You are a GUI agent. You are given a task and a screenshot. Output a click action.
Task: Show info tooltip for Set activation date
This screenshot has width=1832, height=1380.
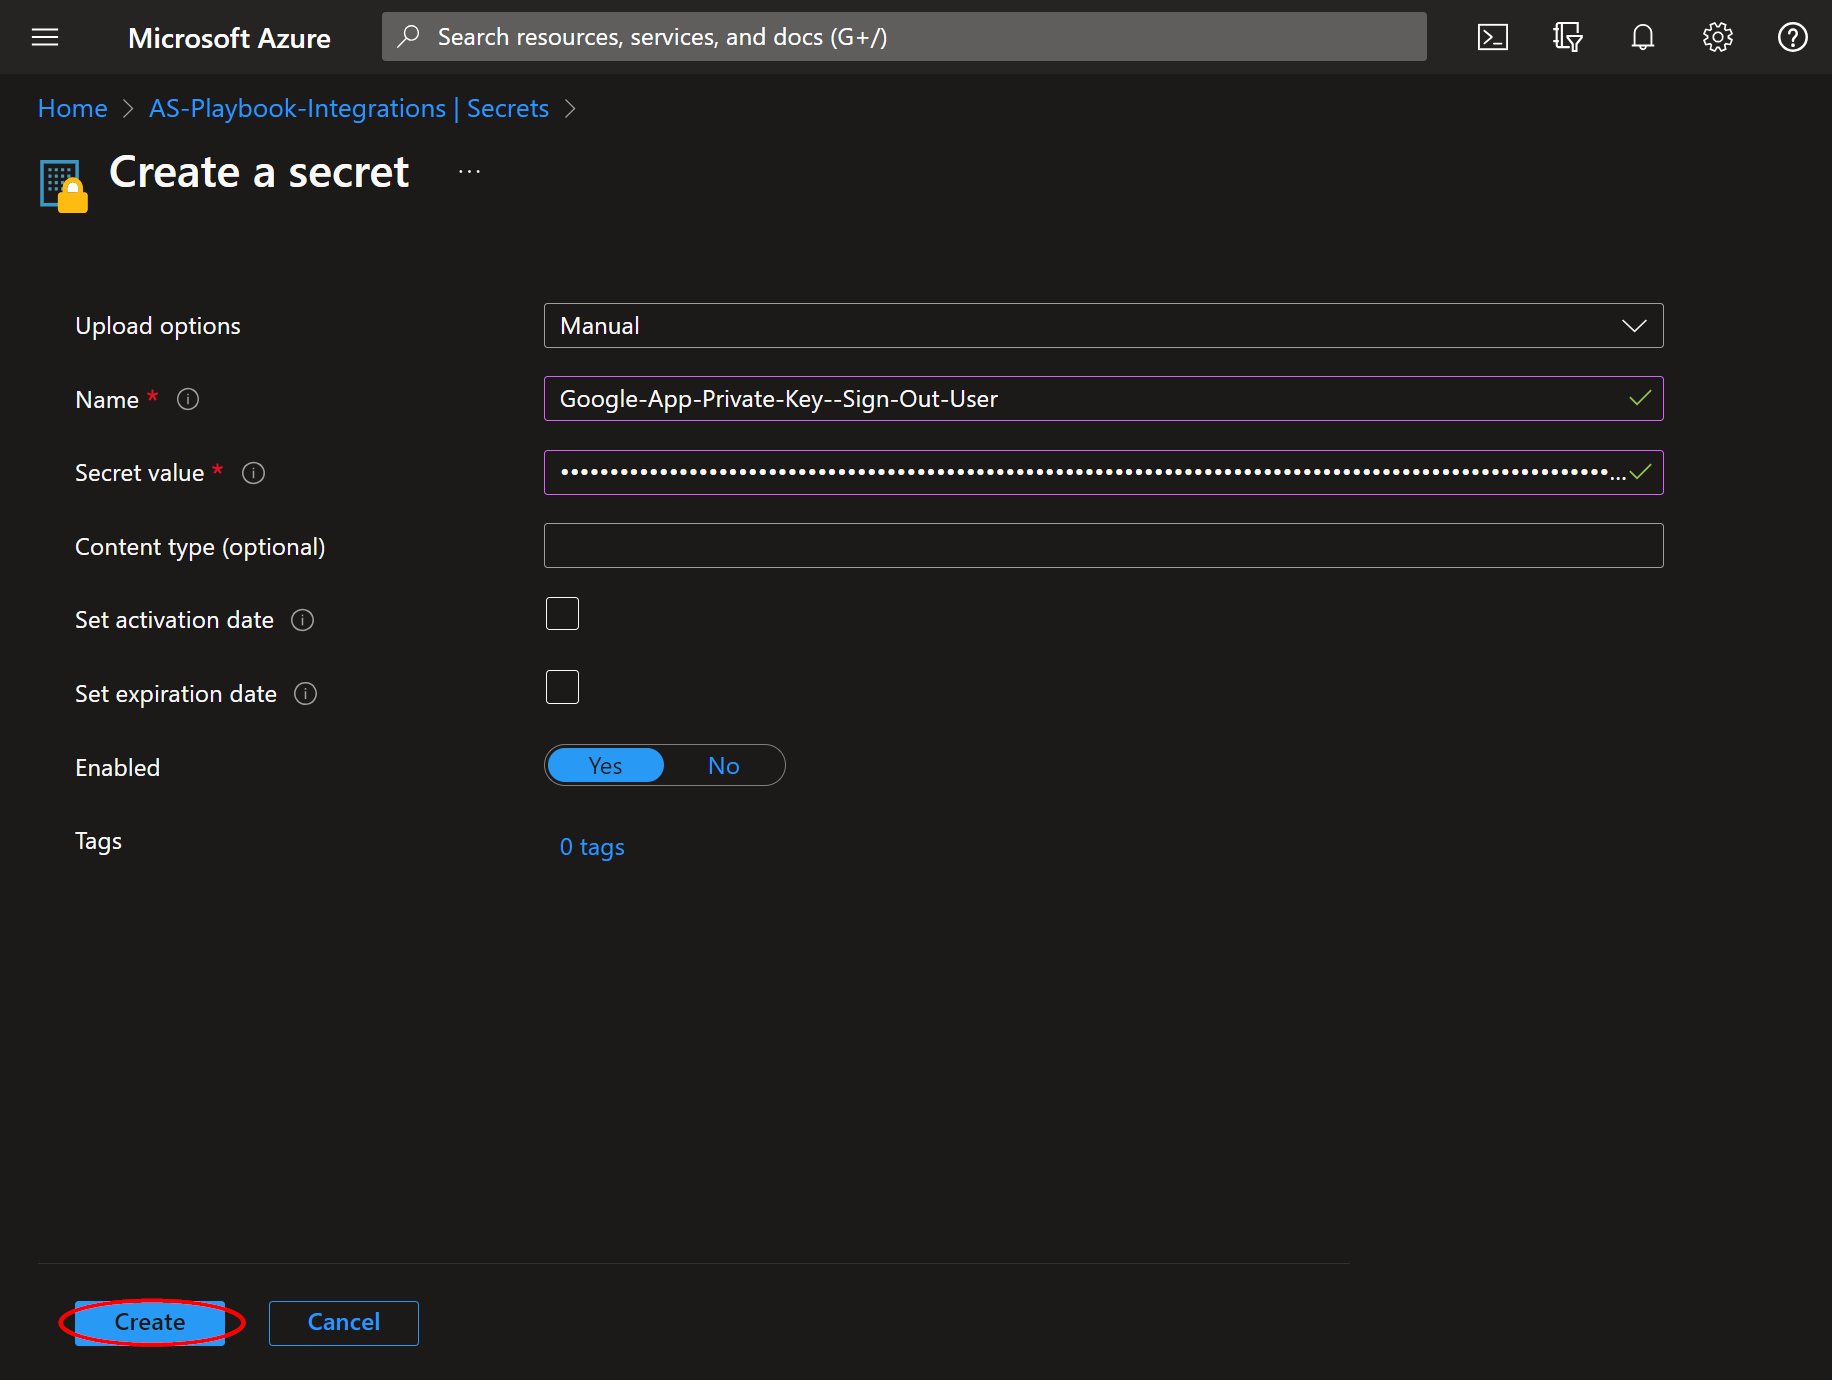[x=303, y=620]
